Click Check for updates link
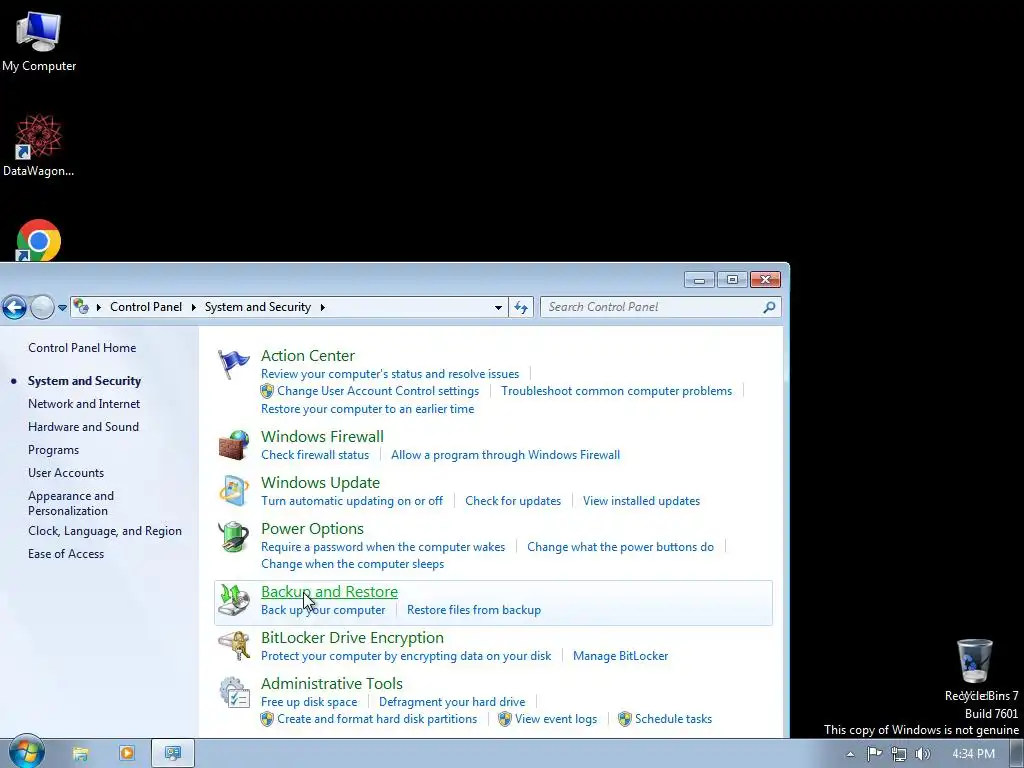Screen dimensions: 1024x768 [513, 501]
